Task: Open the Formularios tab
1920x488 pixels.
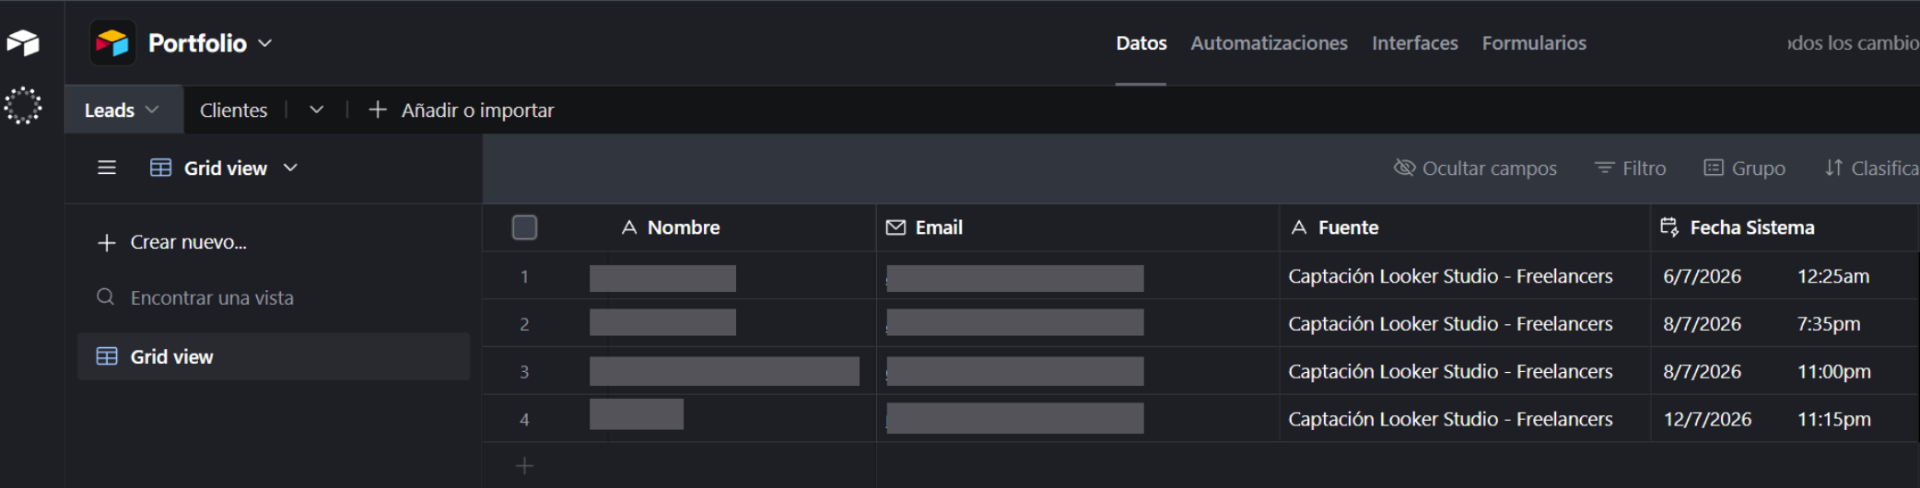Action: click(1534, 43)
